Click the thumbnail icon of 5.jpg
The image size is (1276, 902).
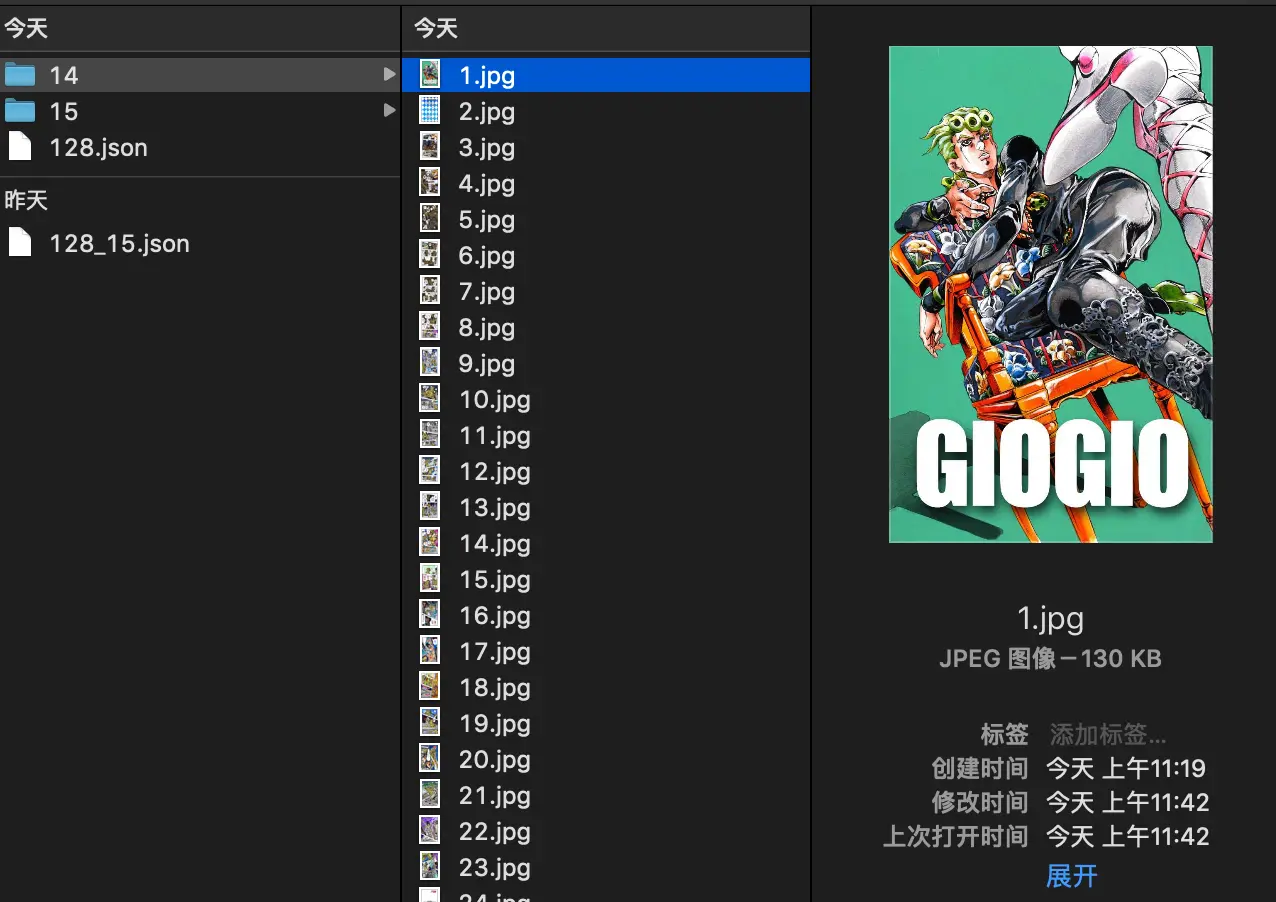point(429,218)
